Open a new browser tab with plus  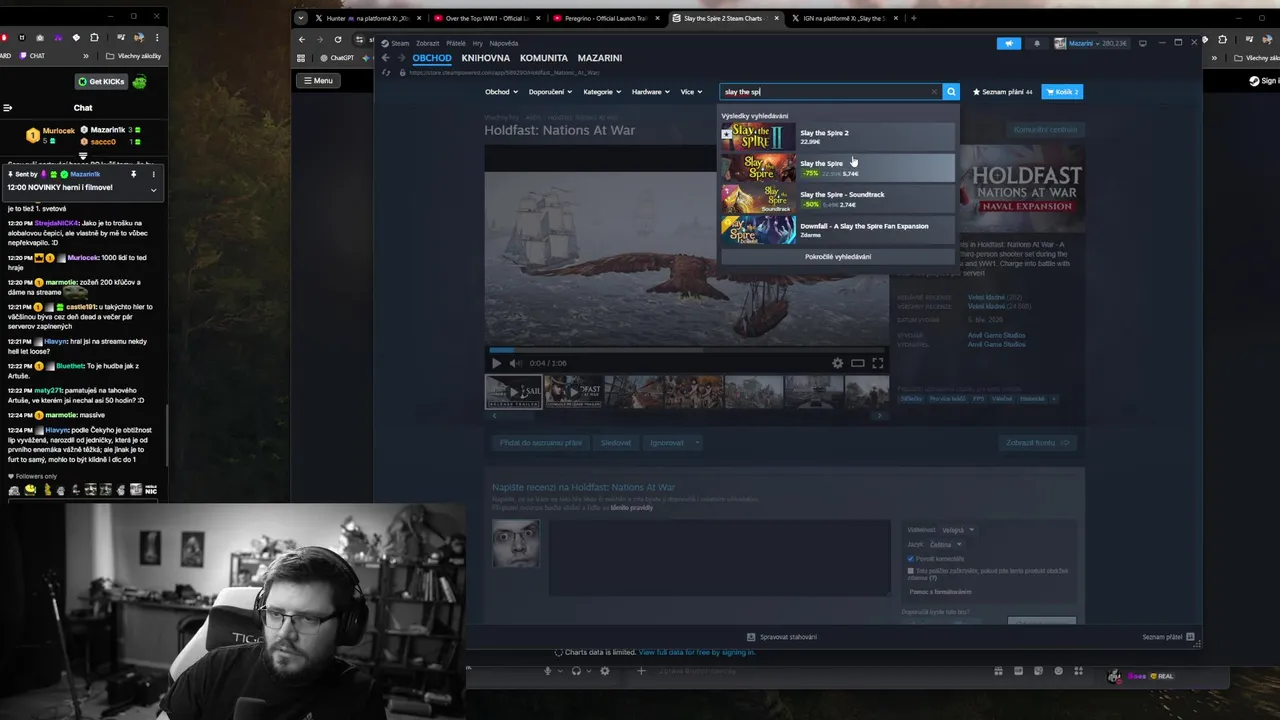click(x=913, y=18)
